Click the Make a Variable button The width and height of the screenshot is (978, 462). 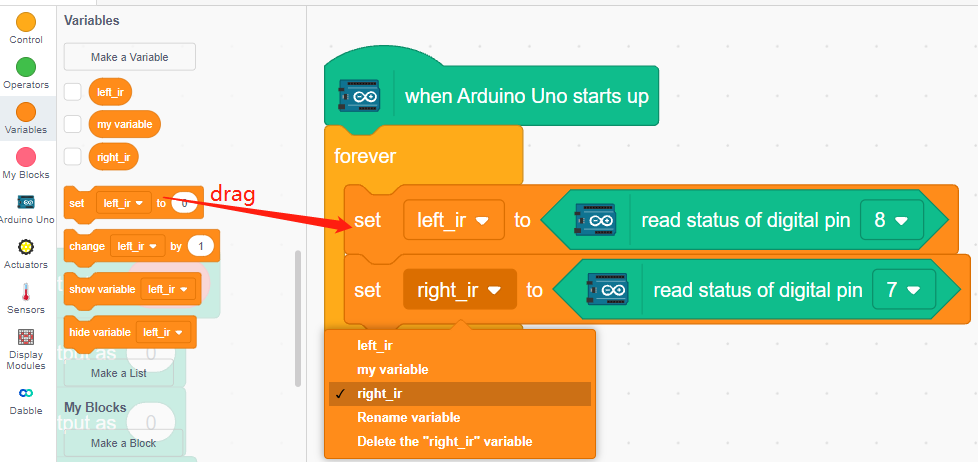coord(130,57)
